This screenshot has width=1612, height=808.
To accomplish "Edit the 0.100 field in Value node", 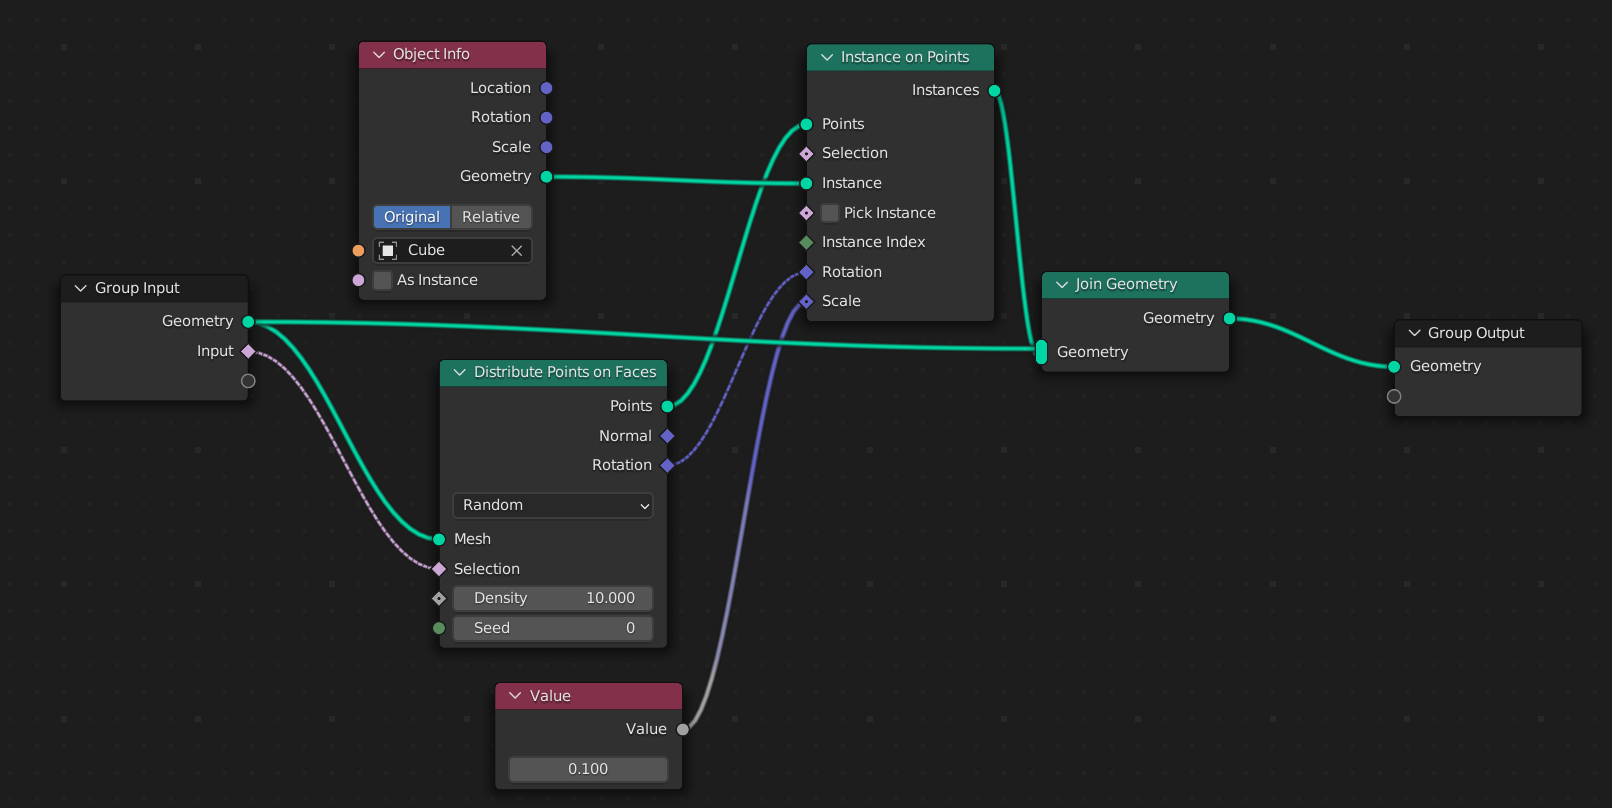I will (x=588, y=769).
